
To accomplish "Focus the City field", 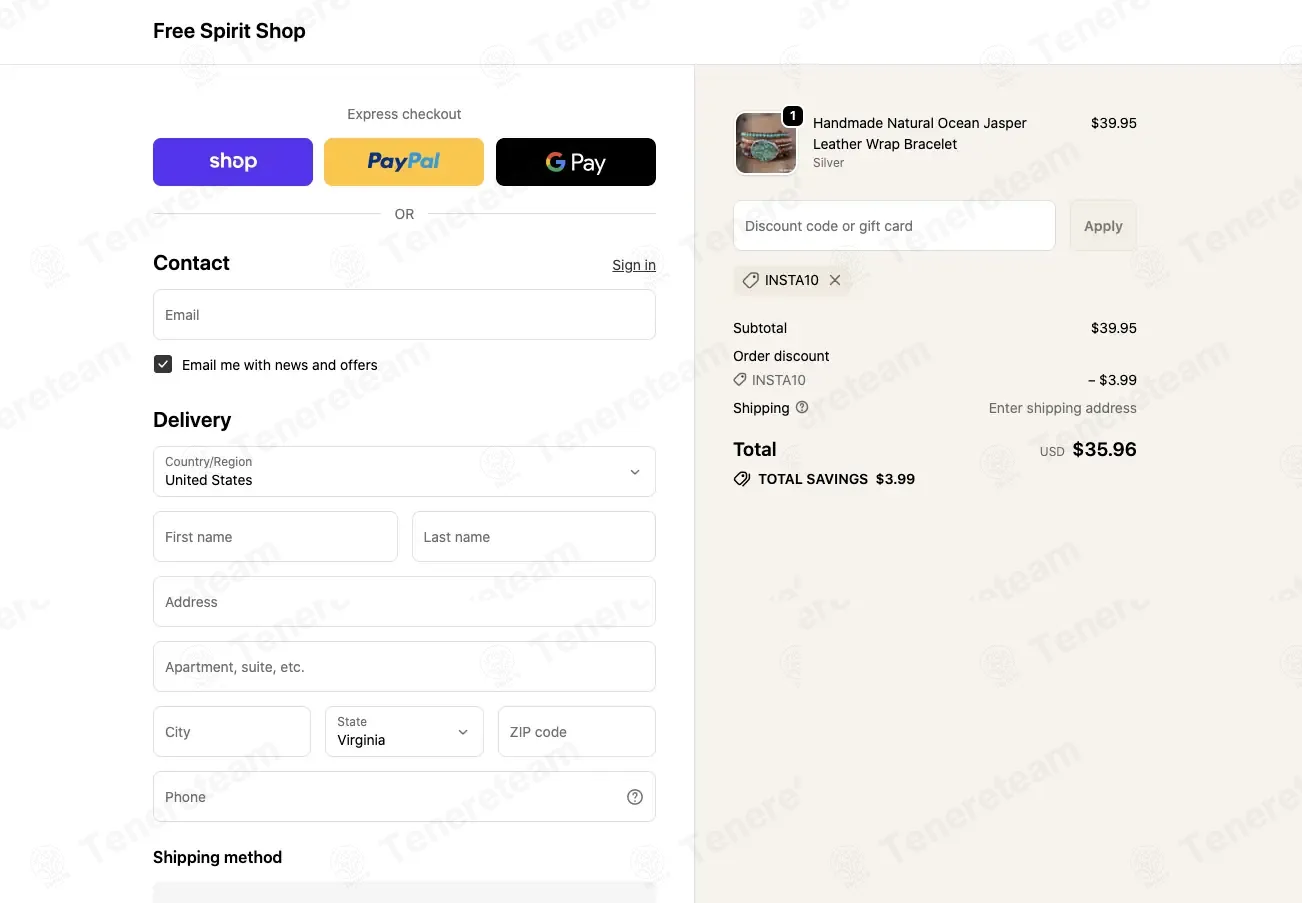I will click(232, 732).
